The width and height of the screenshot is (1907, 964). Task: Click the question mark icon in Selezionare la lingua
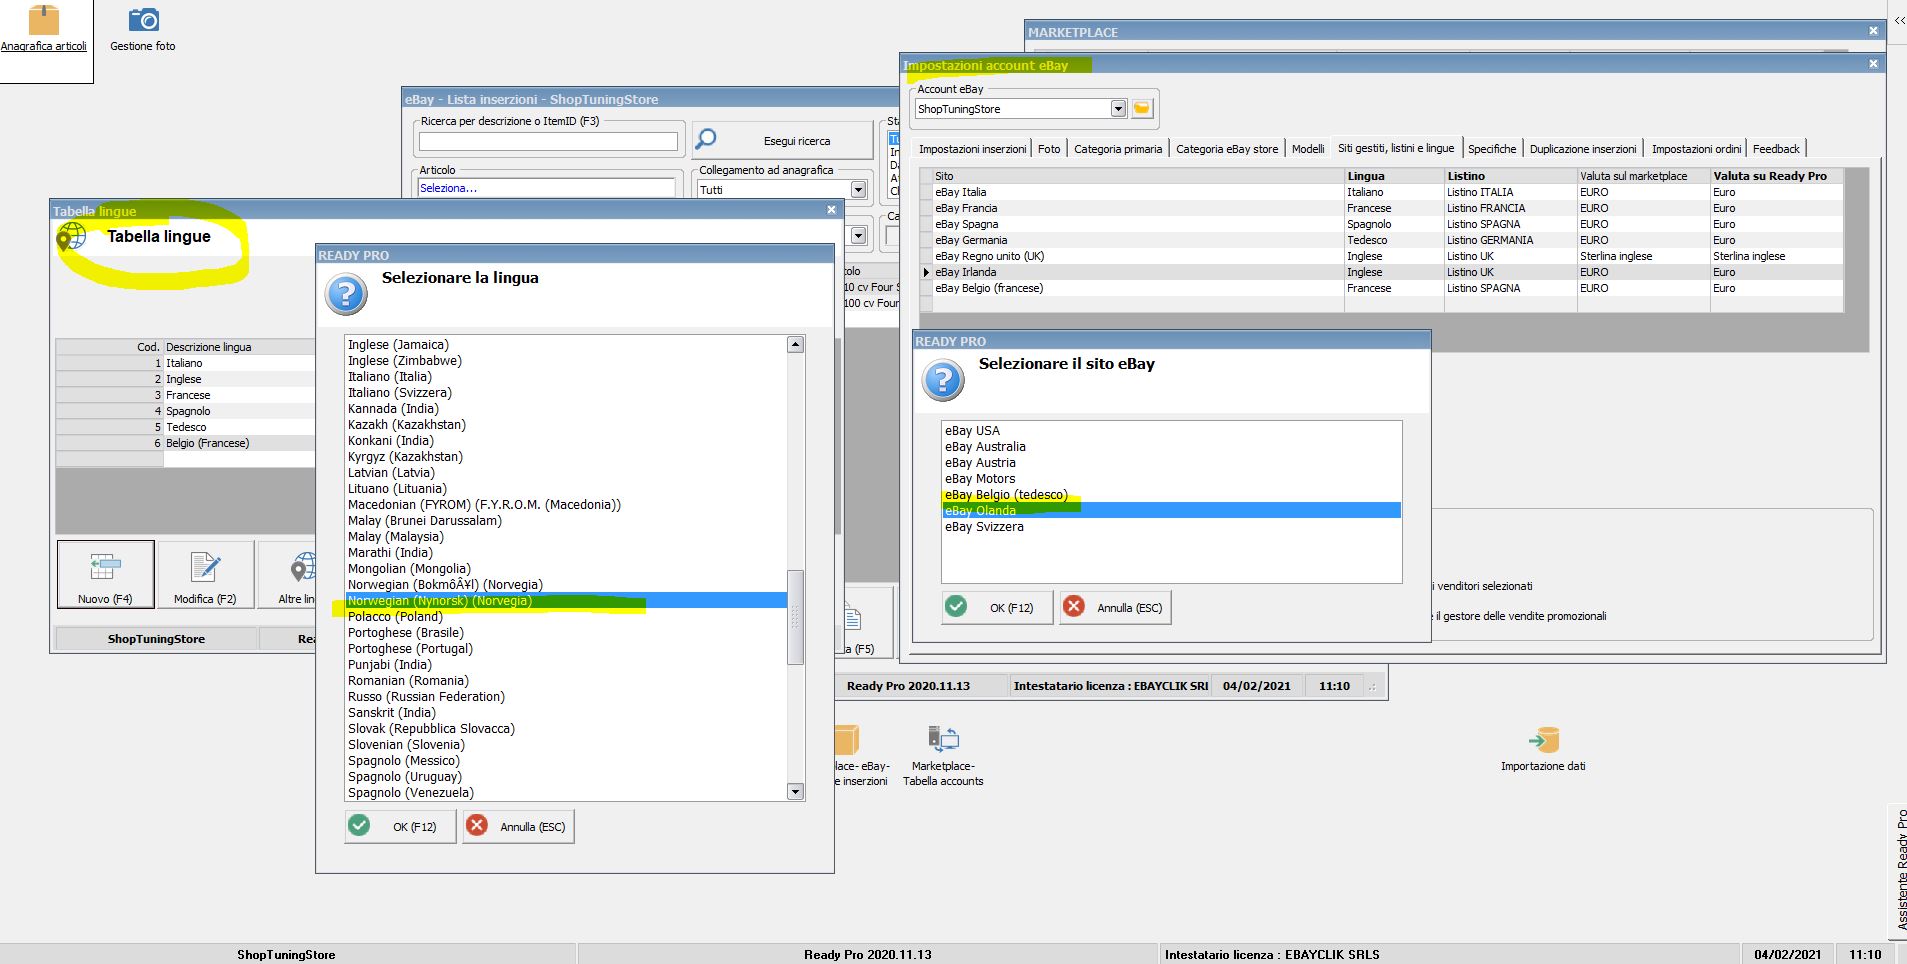346,295
